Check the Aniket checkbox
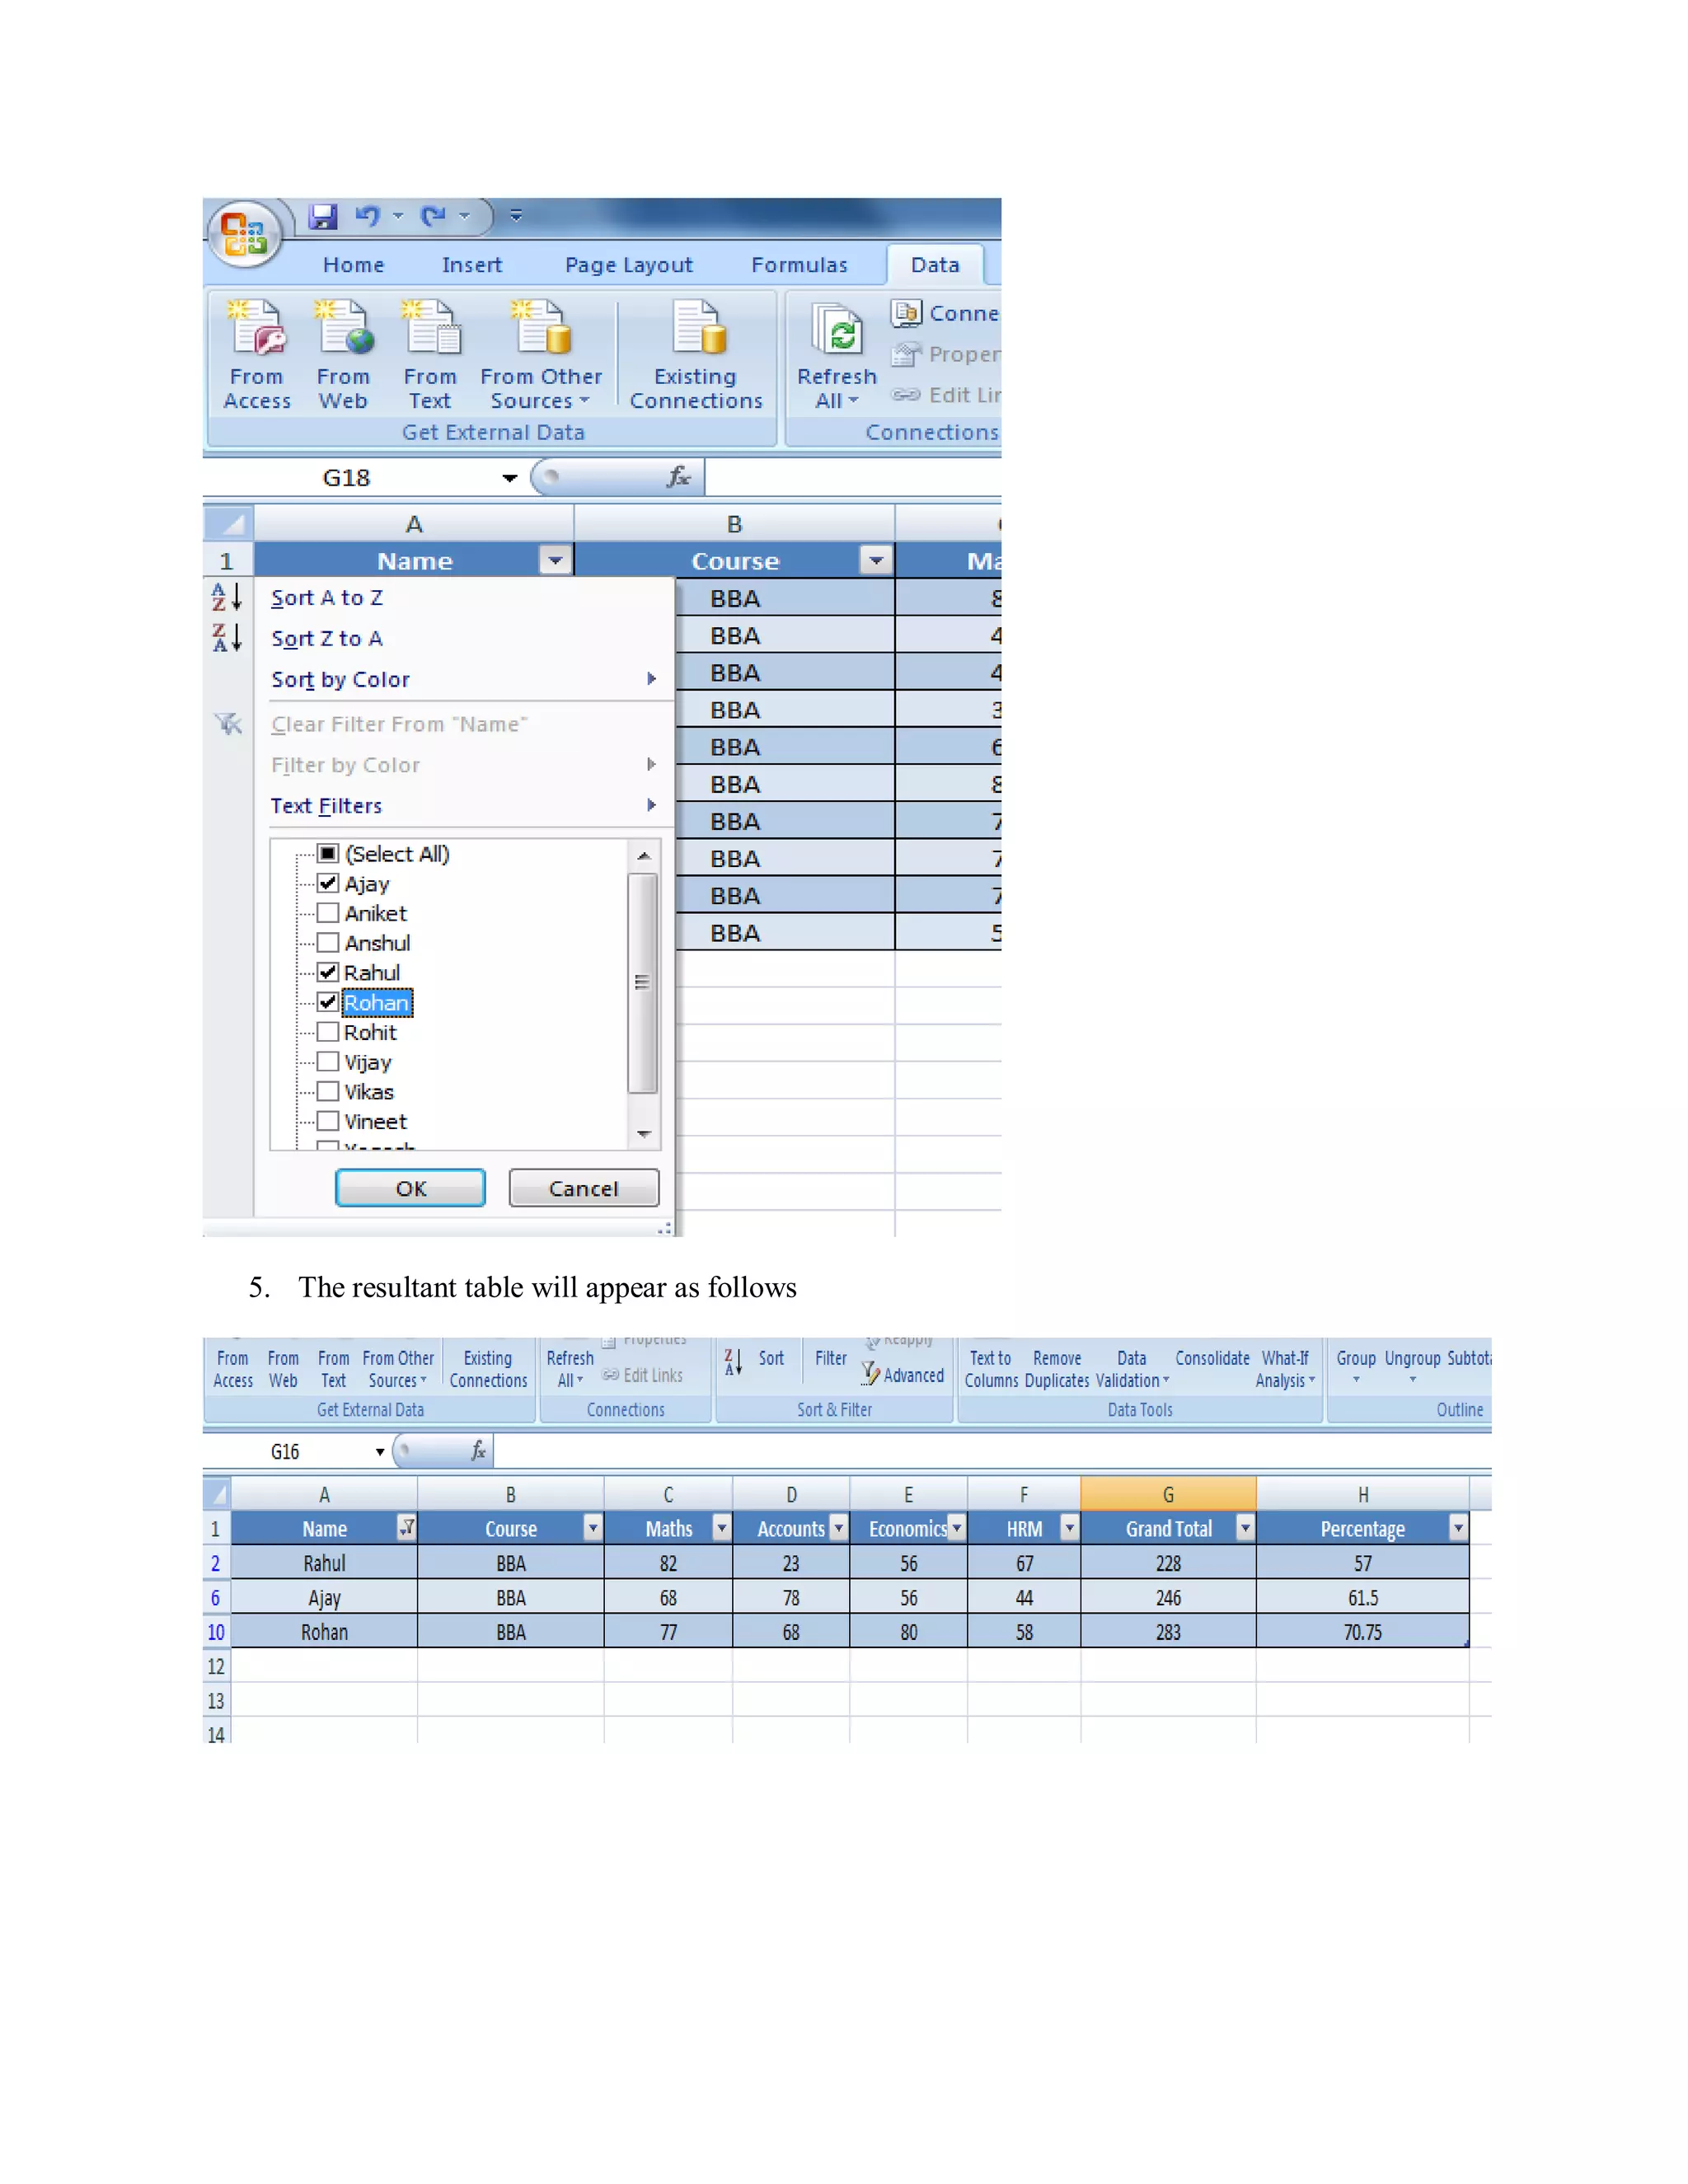Image resolution: width=1688 pixels, height=2184 pixels. click(327, 913)
